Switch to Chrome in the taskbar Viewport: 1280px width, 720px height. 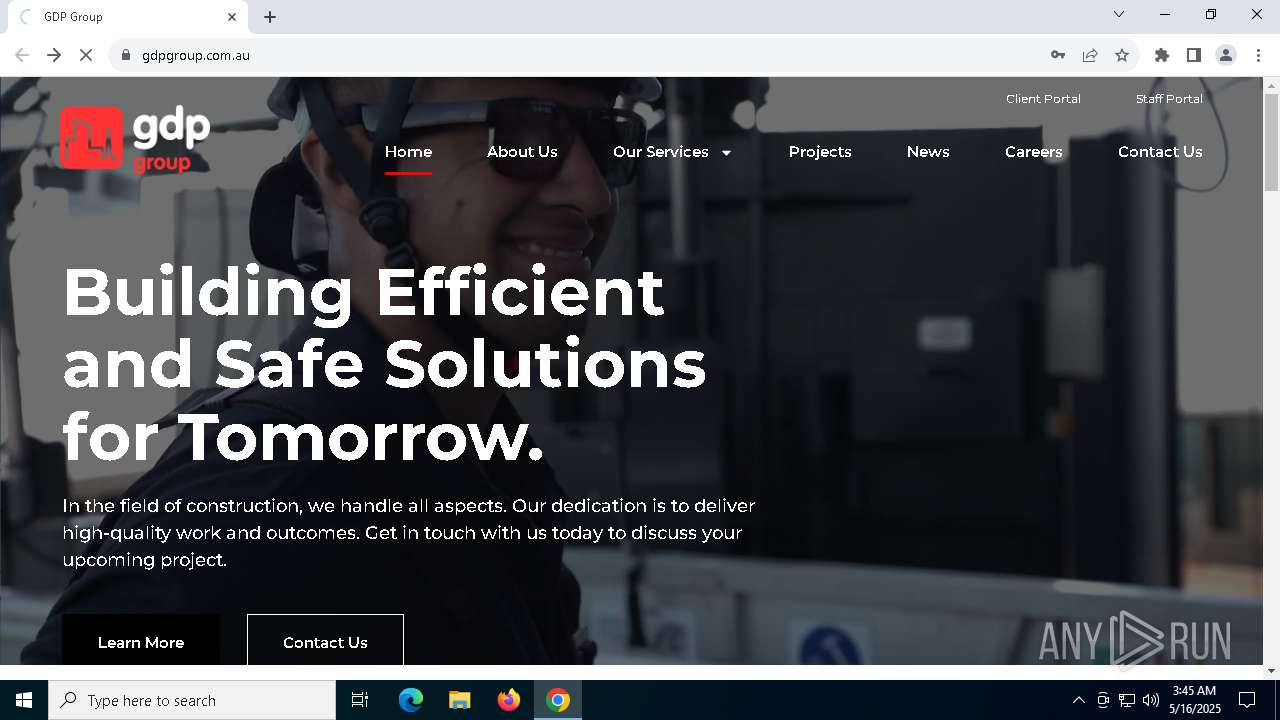coord(558,700)
